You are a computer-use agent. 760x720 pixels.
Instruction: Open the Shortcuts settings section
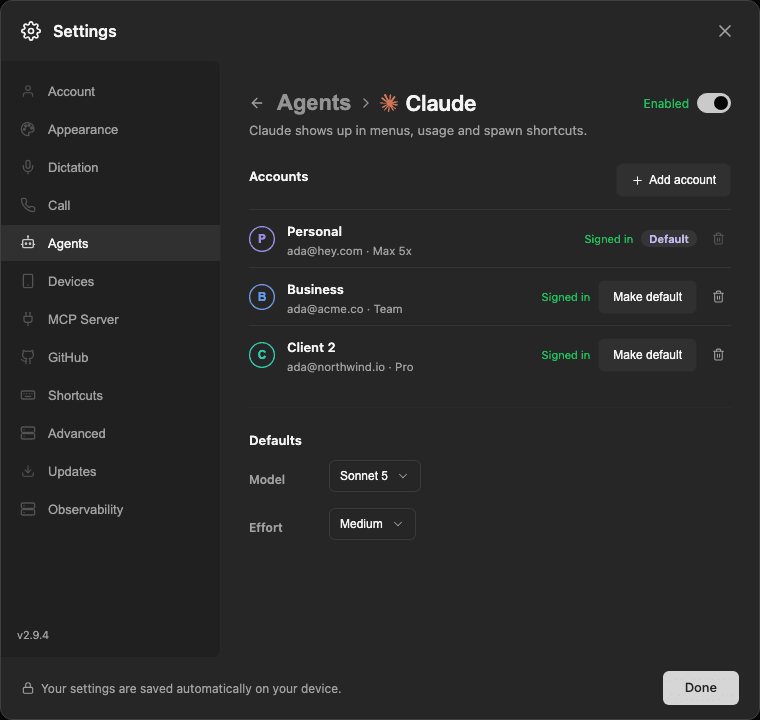point(111,395)
